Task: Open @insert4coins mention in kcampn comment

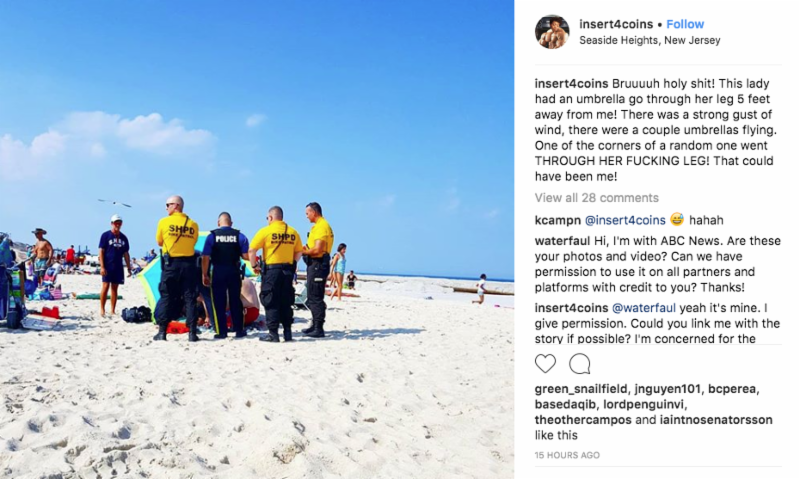Action: pyautogui.click(x=625, y=220)
